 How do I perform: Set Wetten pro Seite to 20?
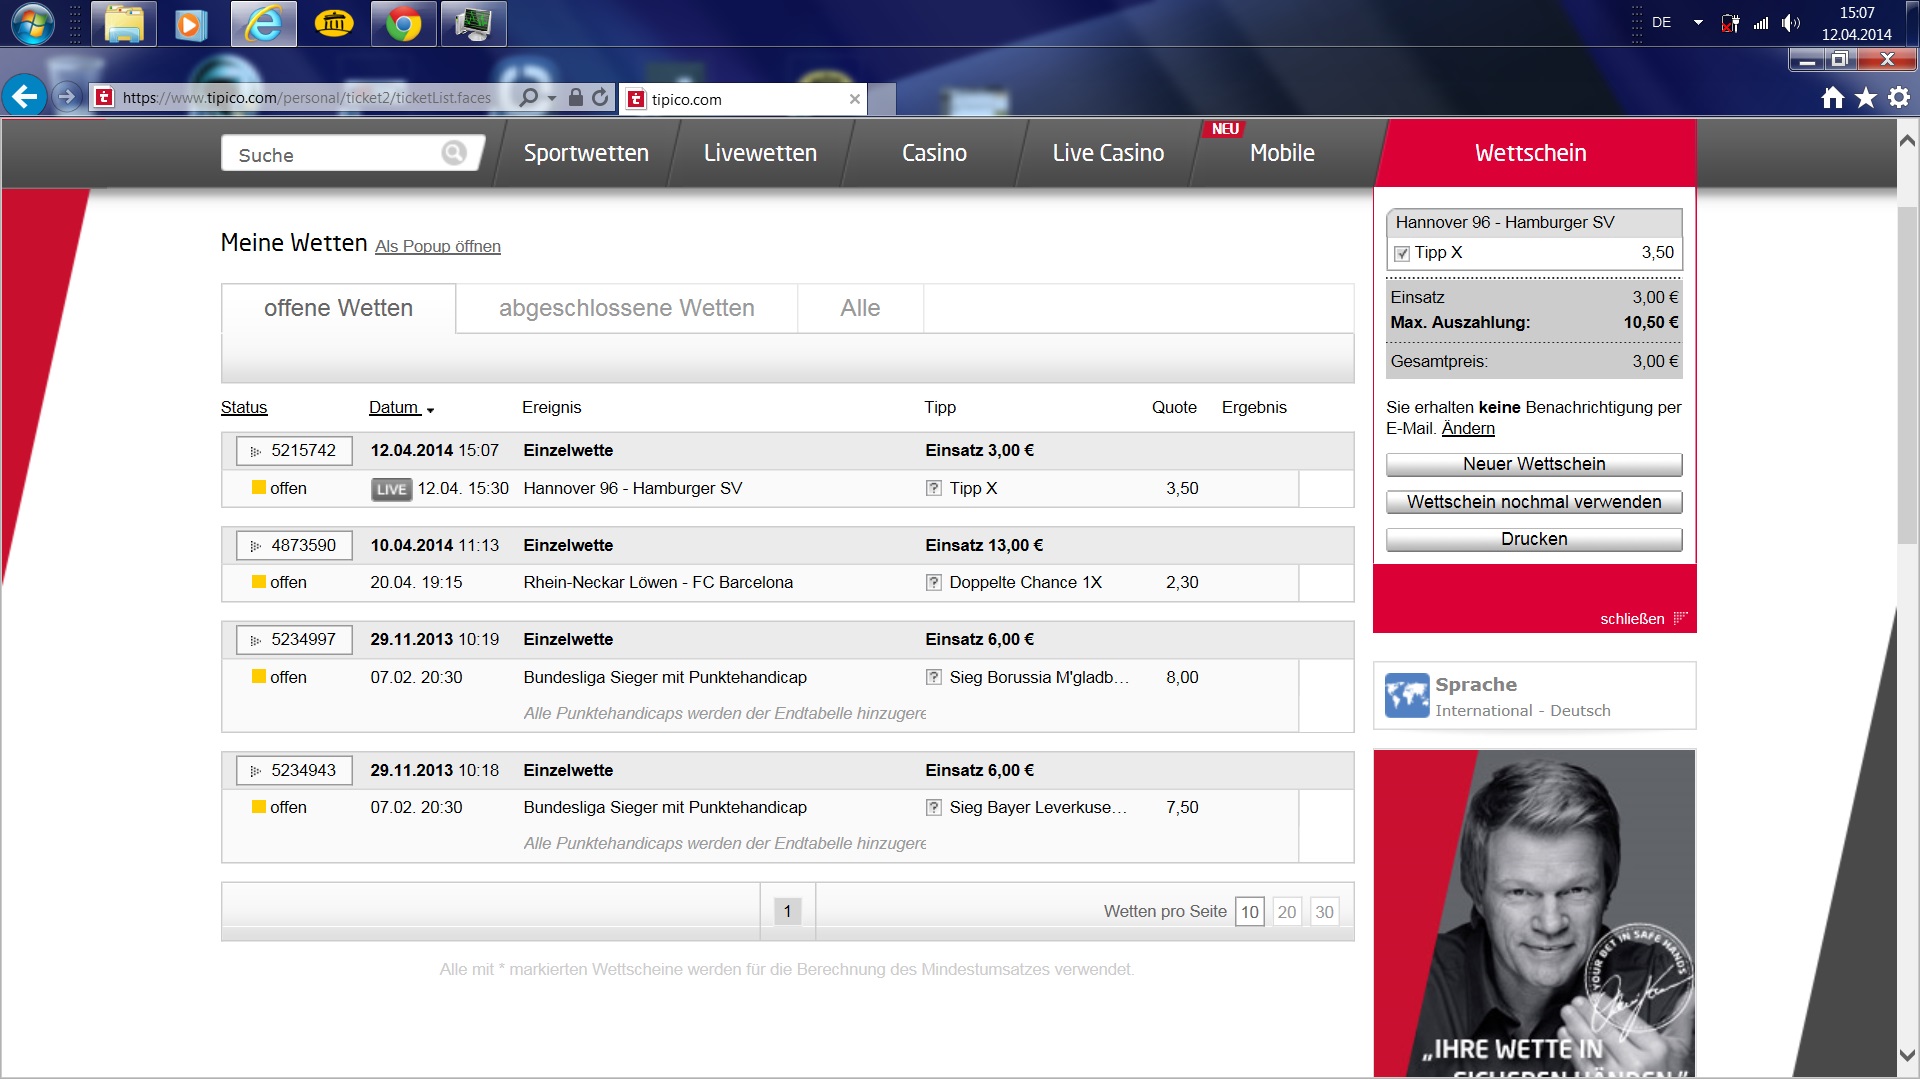(x=1287, y=912)
